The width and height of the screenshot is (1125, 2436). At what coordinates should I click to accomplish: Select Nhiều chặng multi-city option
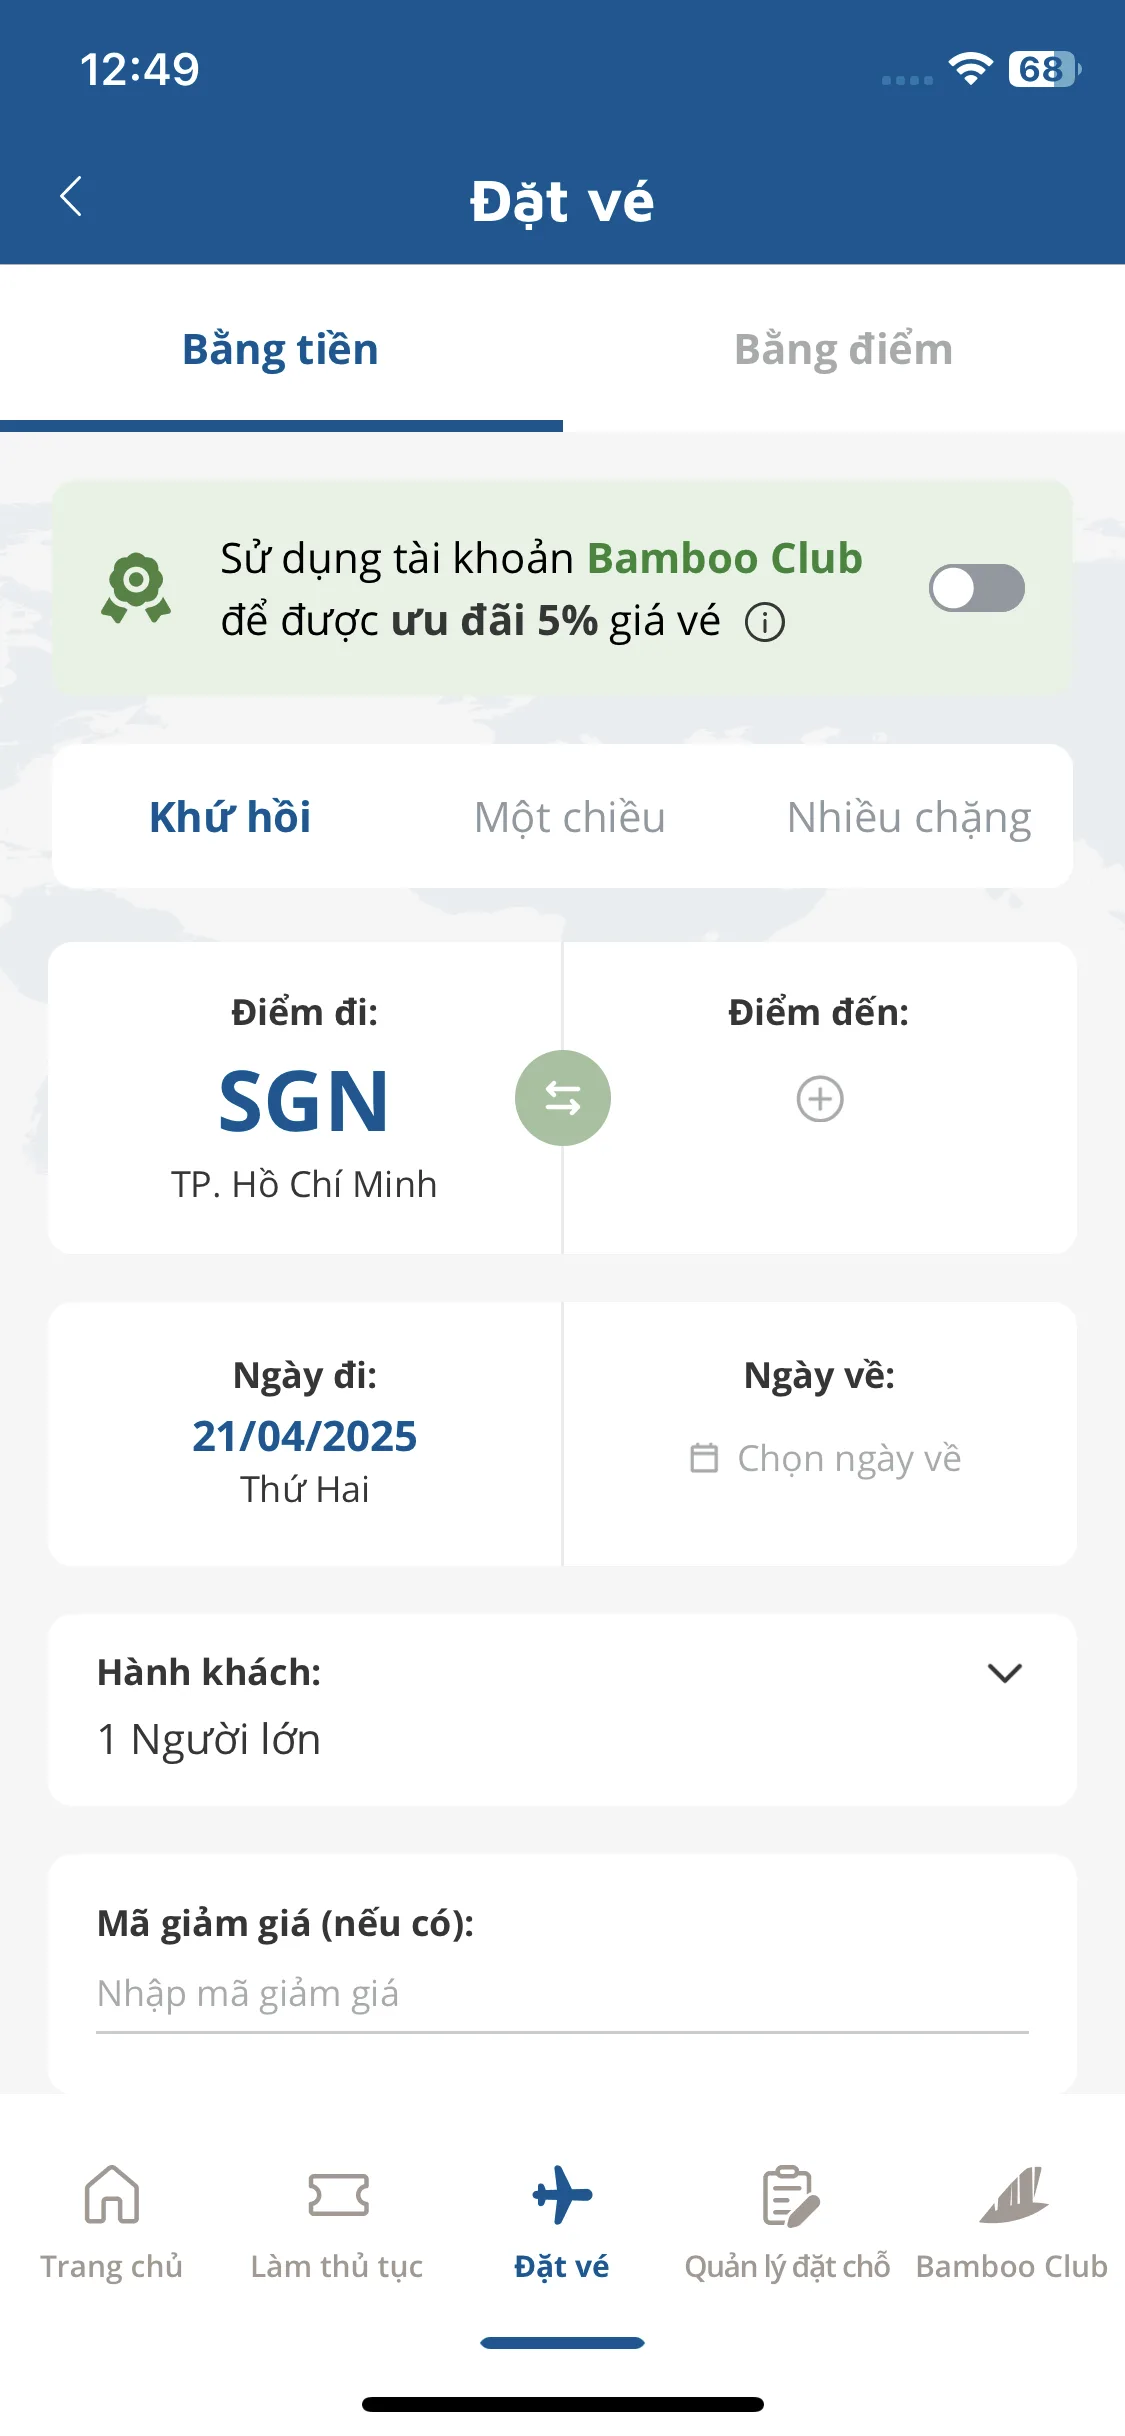point(909,818)
